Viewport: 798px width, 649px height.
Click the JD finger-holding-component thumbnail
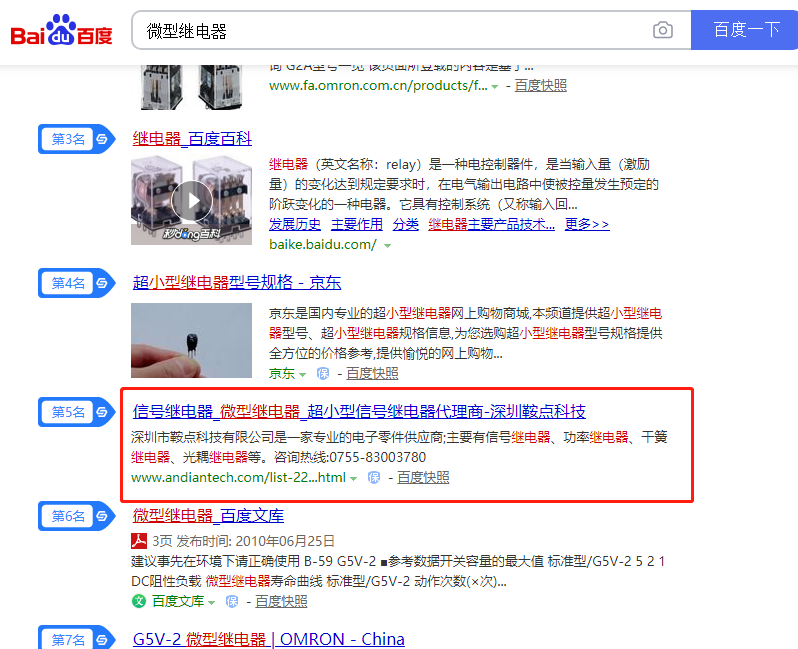[191, 341]
